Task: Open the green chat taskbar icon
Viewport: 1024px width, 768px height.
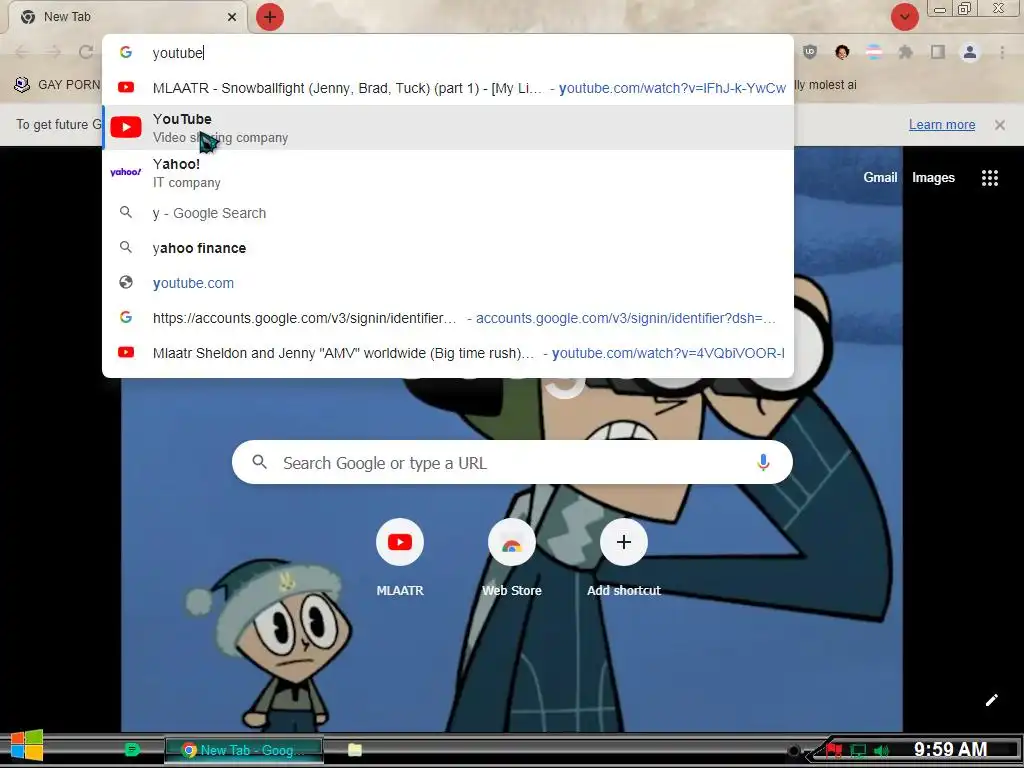Action: coord(133,749)
